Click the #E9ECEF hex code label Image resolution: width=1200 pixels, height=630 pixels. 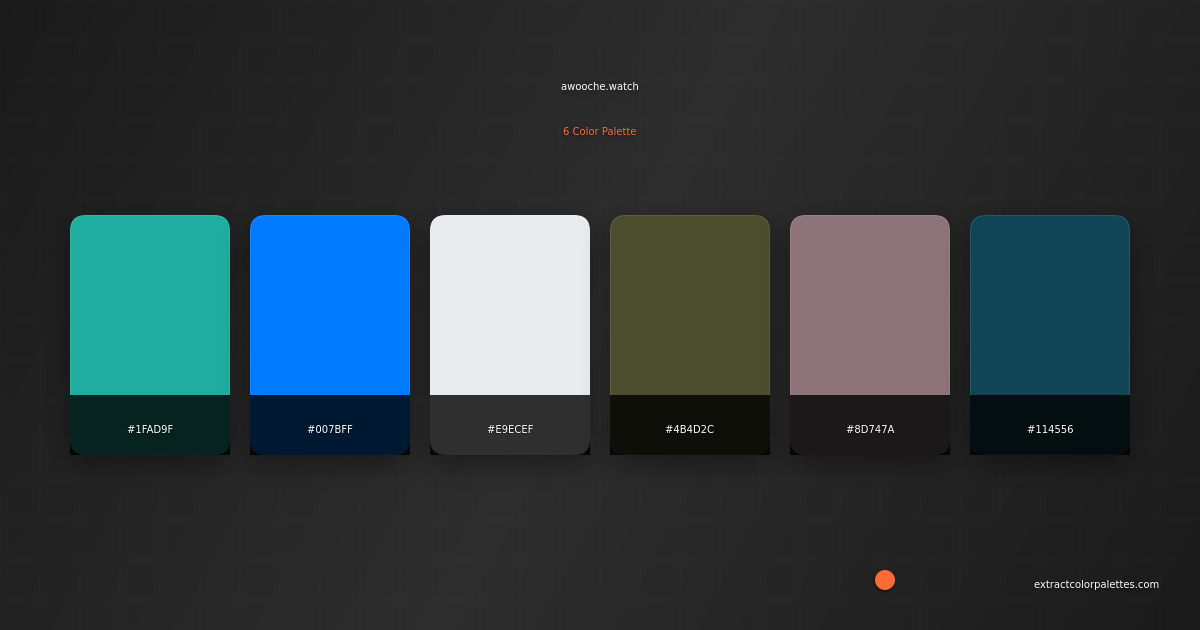[510, 429]
